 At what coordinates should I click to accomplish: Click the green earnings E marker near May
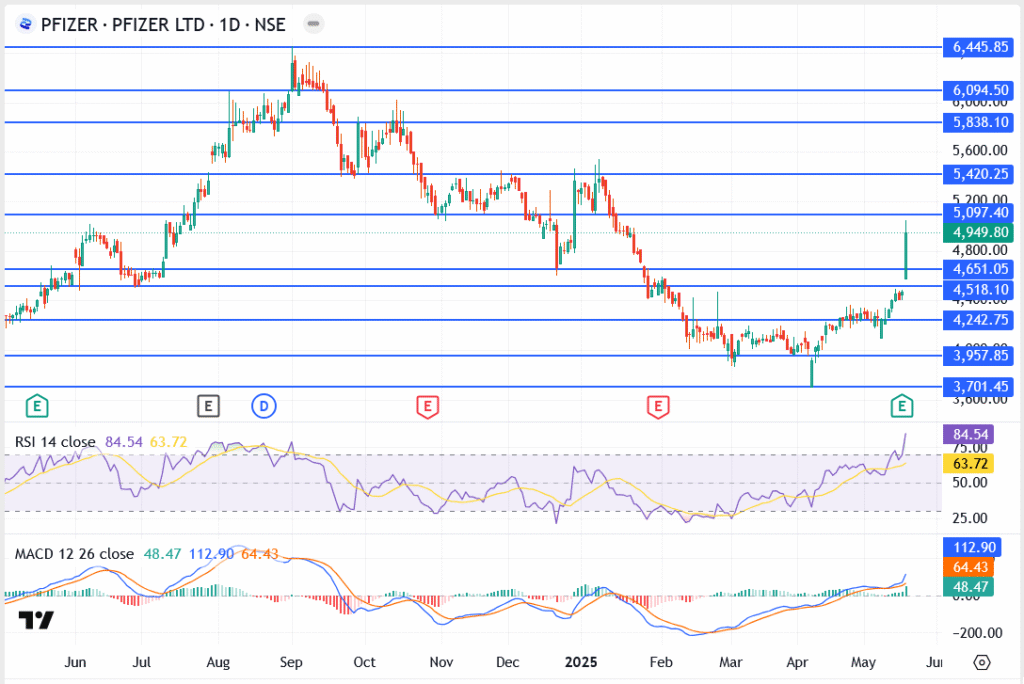click(x=902, y=406)
